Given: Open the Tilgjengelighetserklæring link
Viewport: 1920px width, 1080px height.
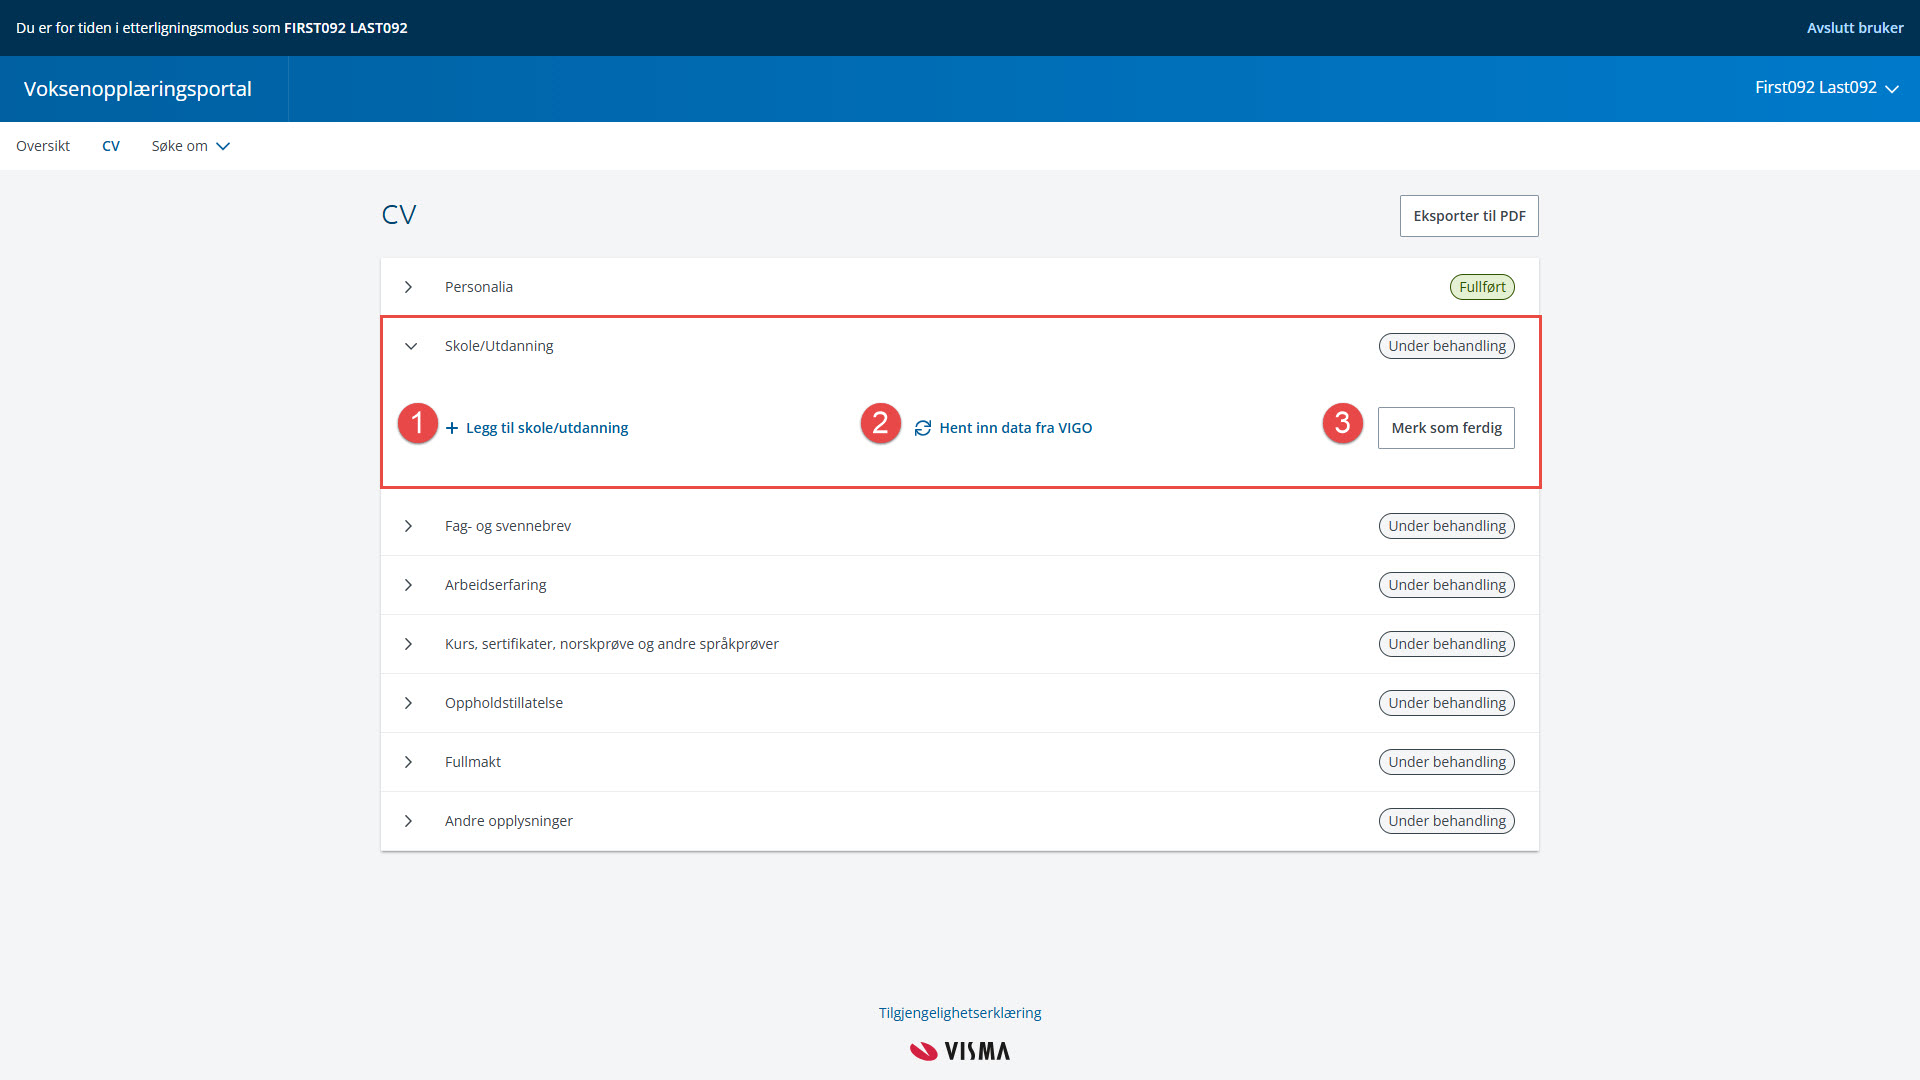Looking at the screenshot, I should coord(960,1013).
